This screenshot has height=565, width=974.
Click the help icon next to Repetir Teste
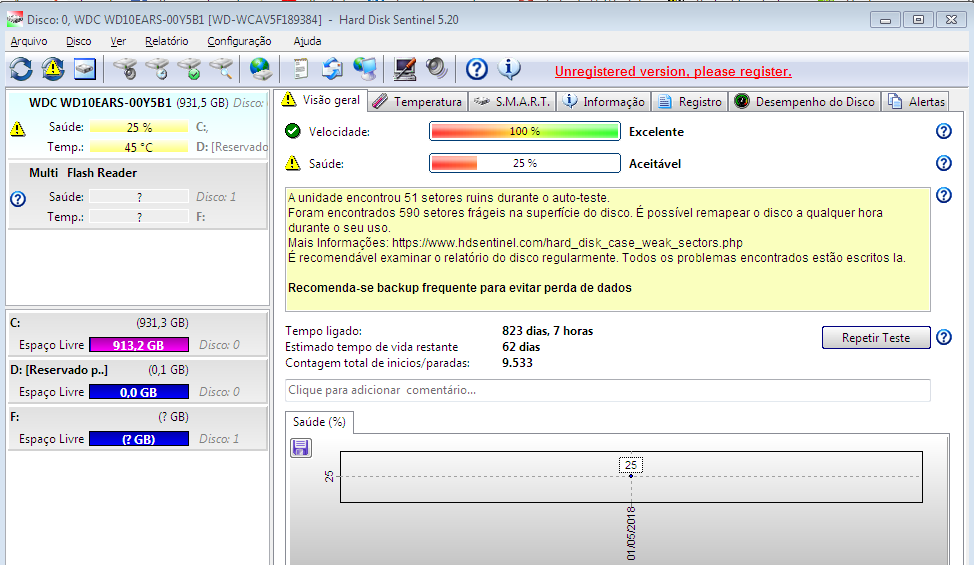(944, 337)
